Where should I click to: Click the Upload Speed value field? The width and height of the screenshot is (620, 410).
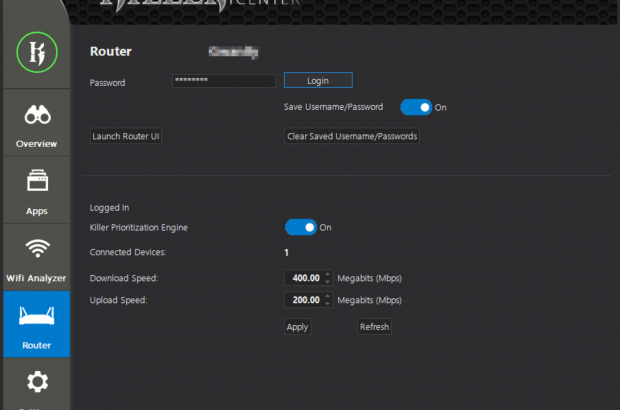304,300
